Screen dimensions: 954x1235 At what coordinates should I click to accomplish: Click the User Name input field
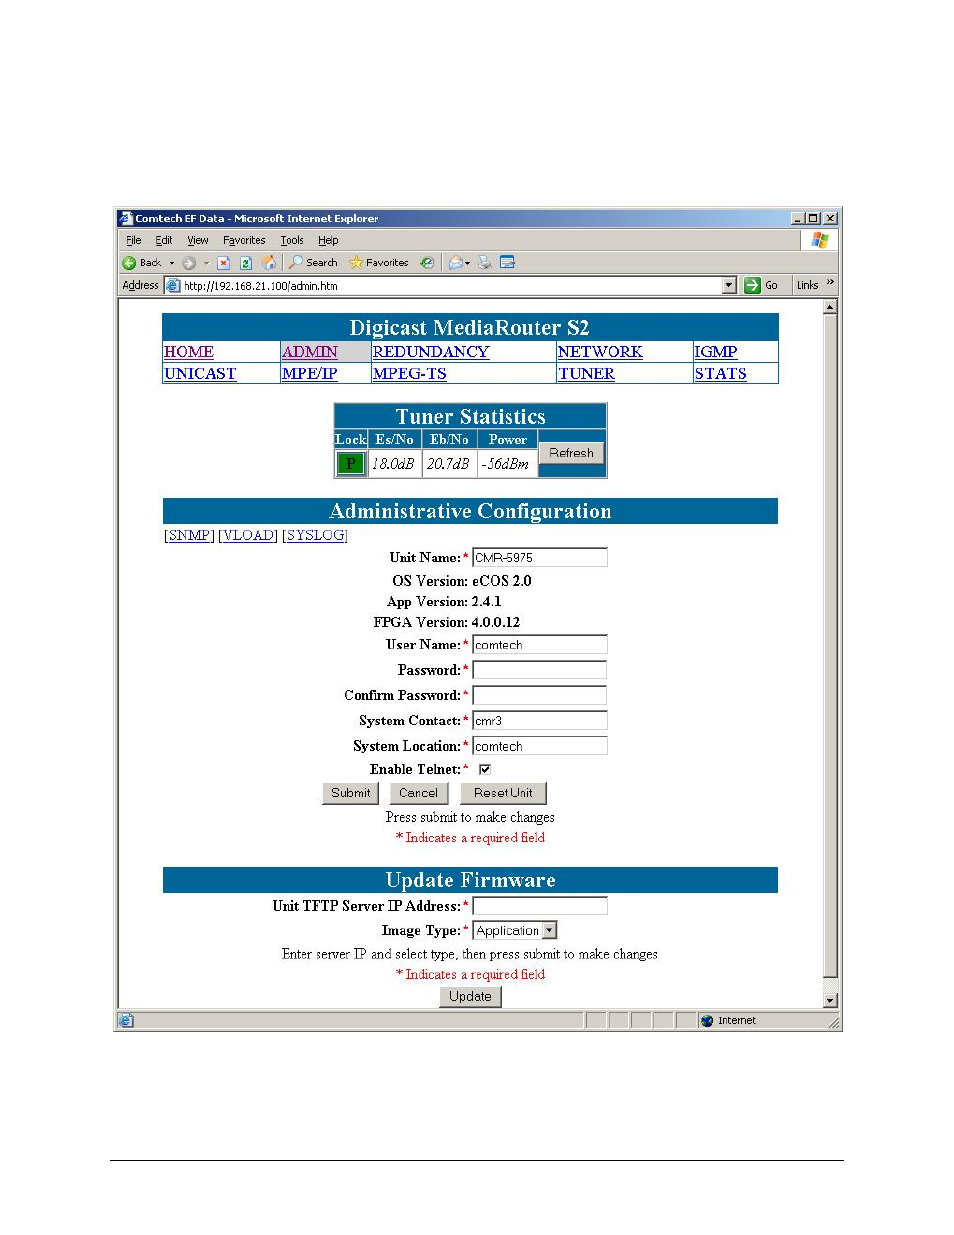pyautogui.click(x=540, y=645)
